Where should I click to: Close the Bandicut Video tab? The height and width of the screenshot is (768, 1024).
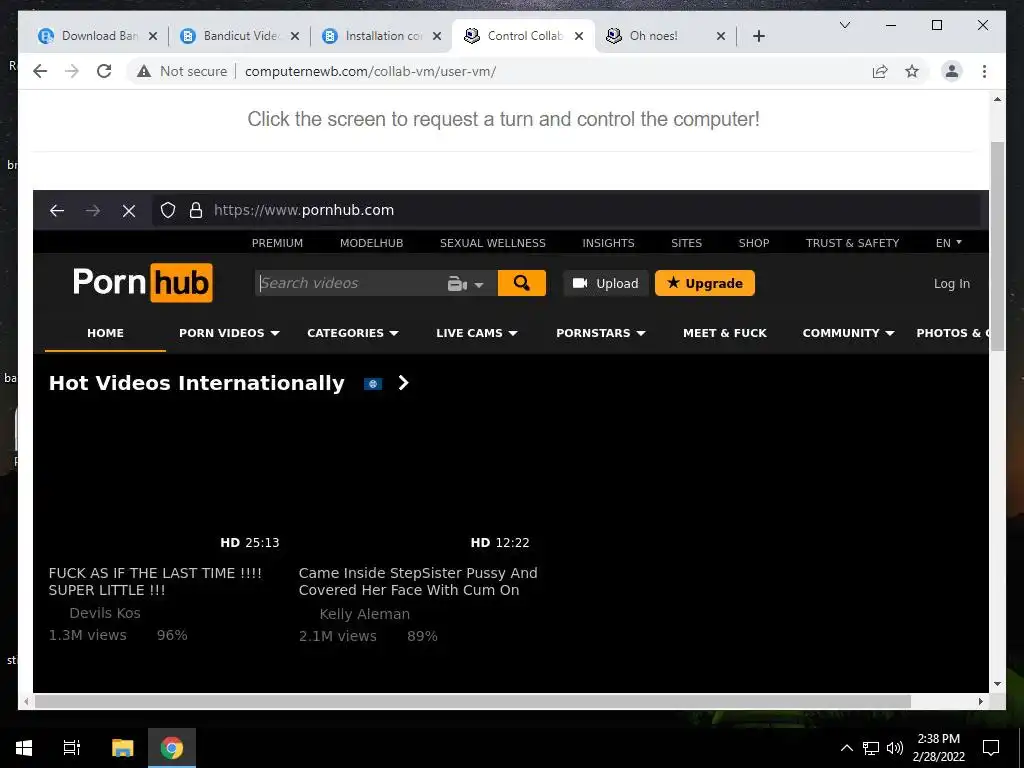[295, 36]
